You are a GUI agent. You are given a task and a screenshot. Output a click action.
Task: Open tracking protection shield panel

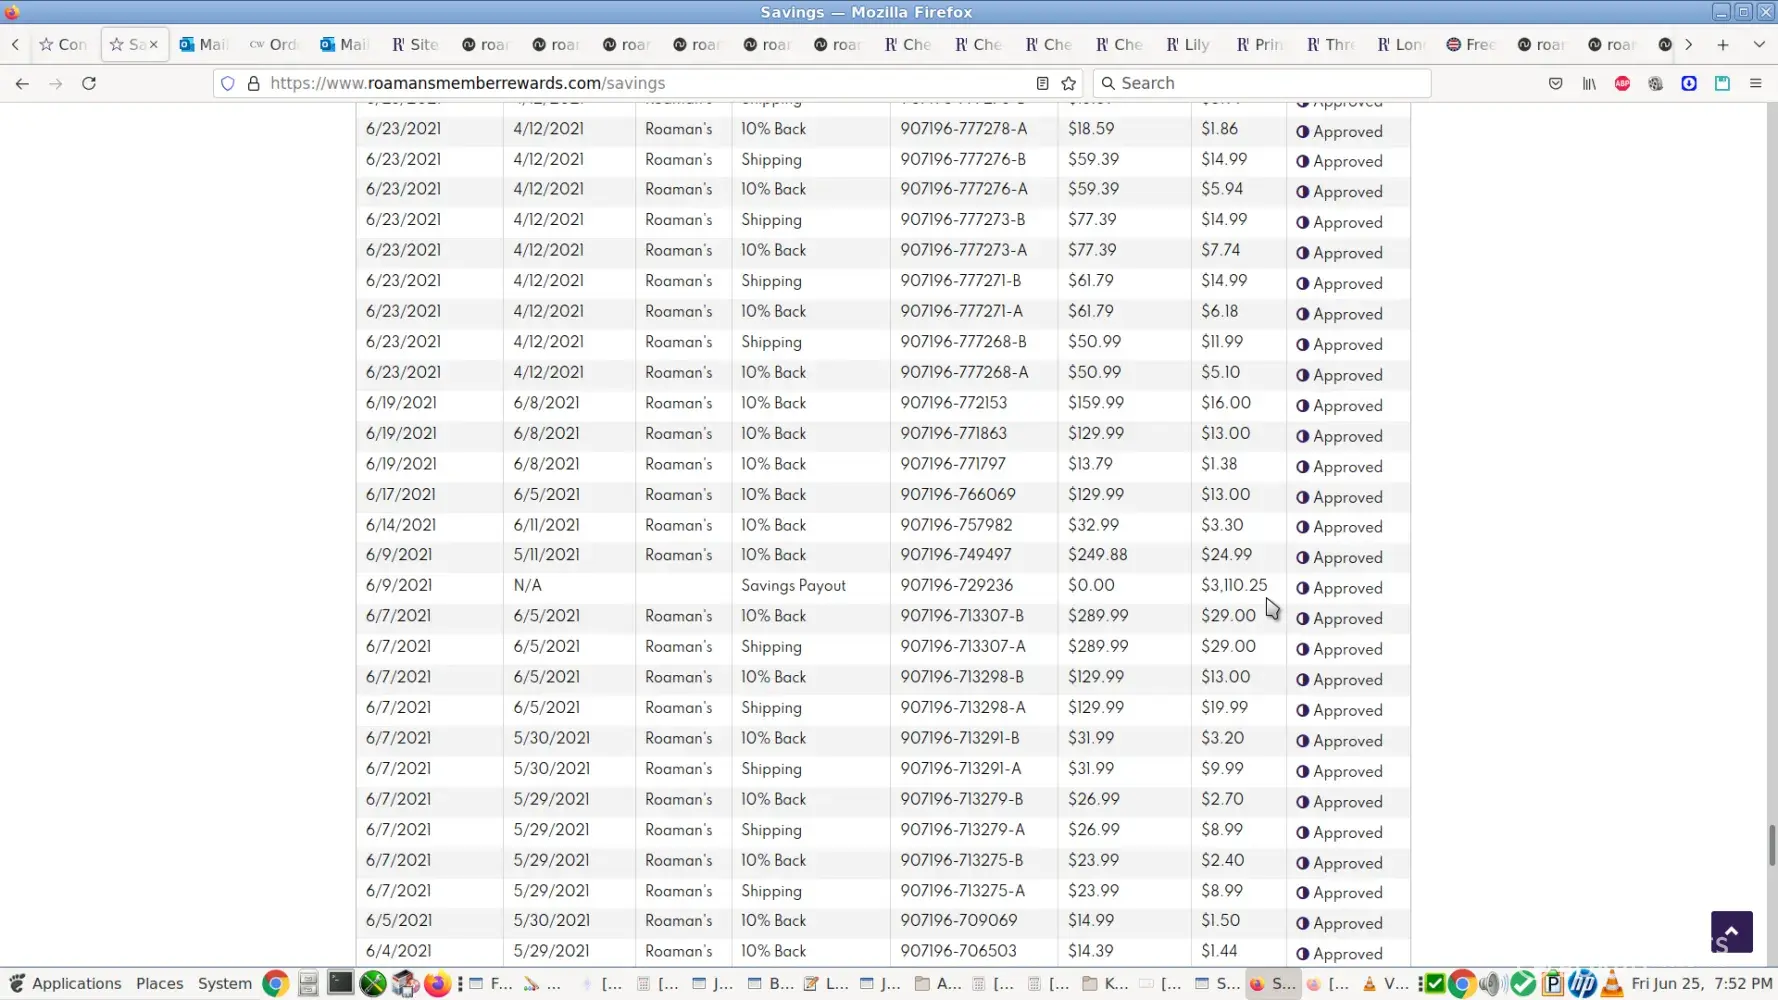tap(228, 84)
